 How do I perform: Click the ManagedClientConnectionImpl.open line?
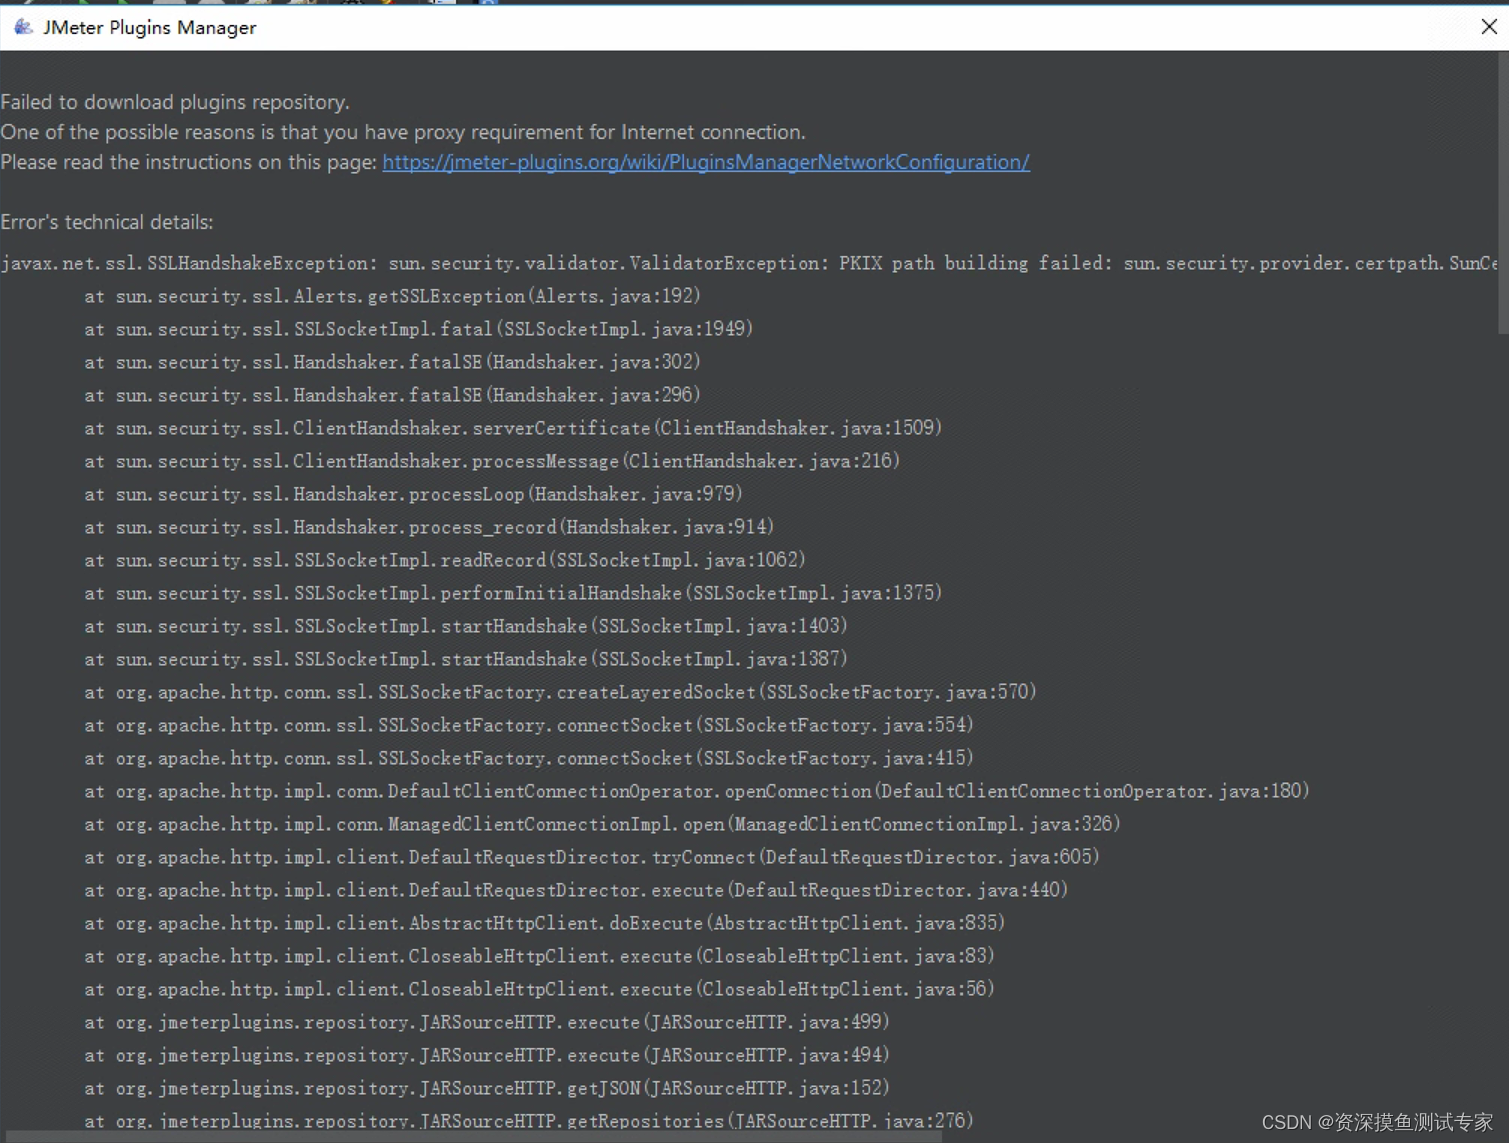coord(602,824)
